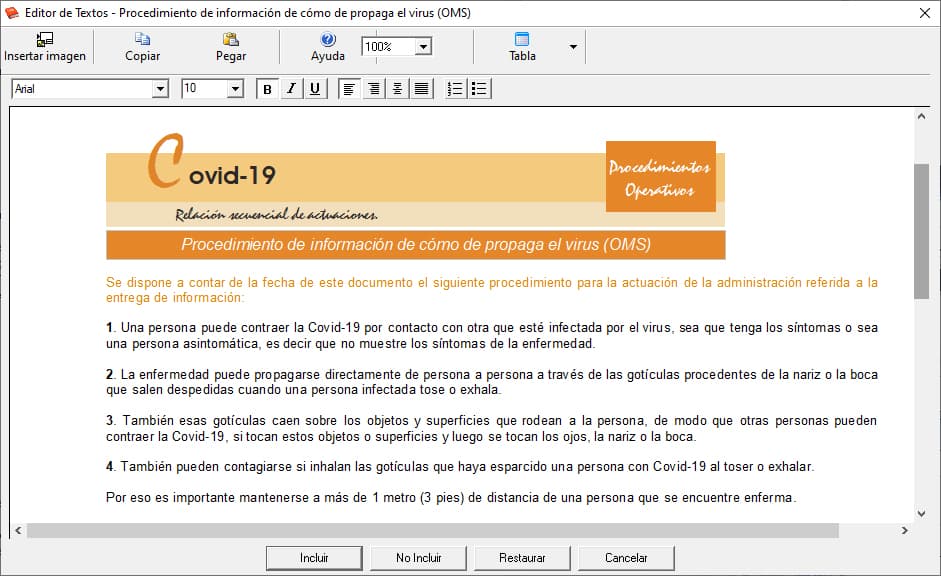Click the font size field showing 10

click(205, 89)
